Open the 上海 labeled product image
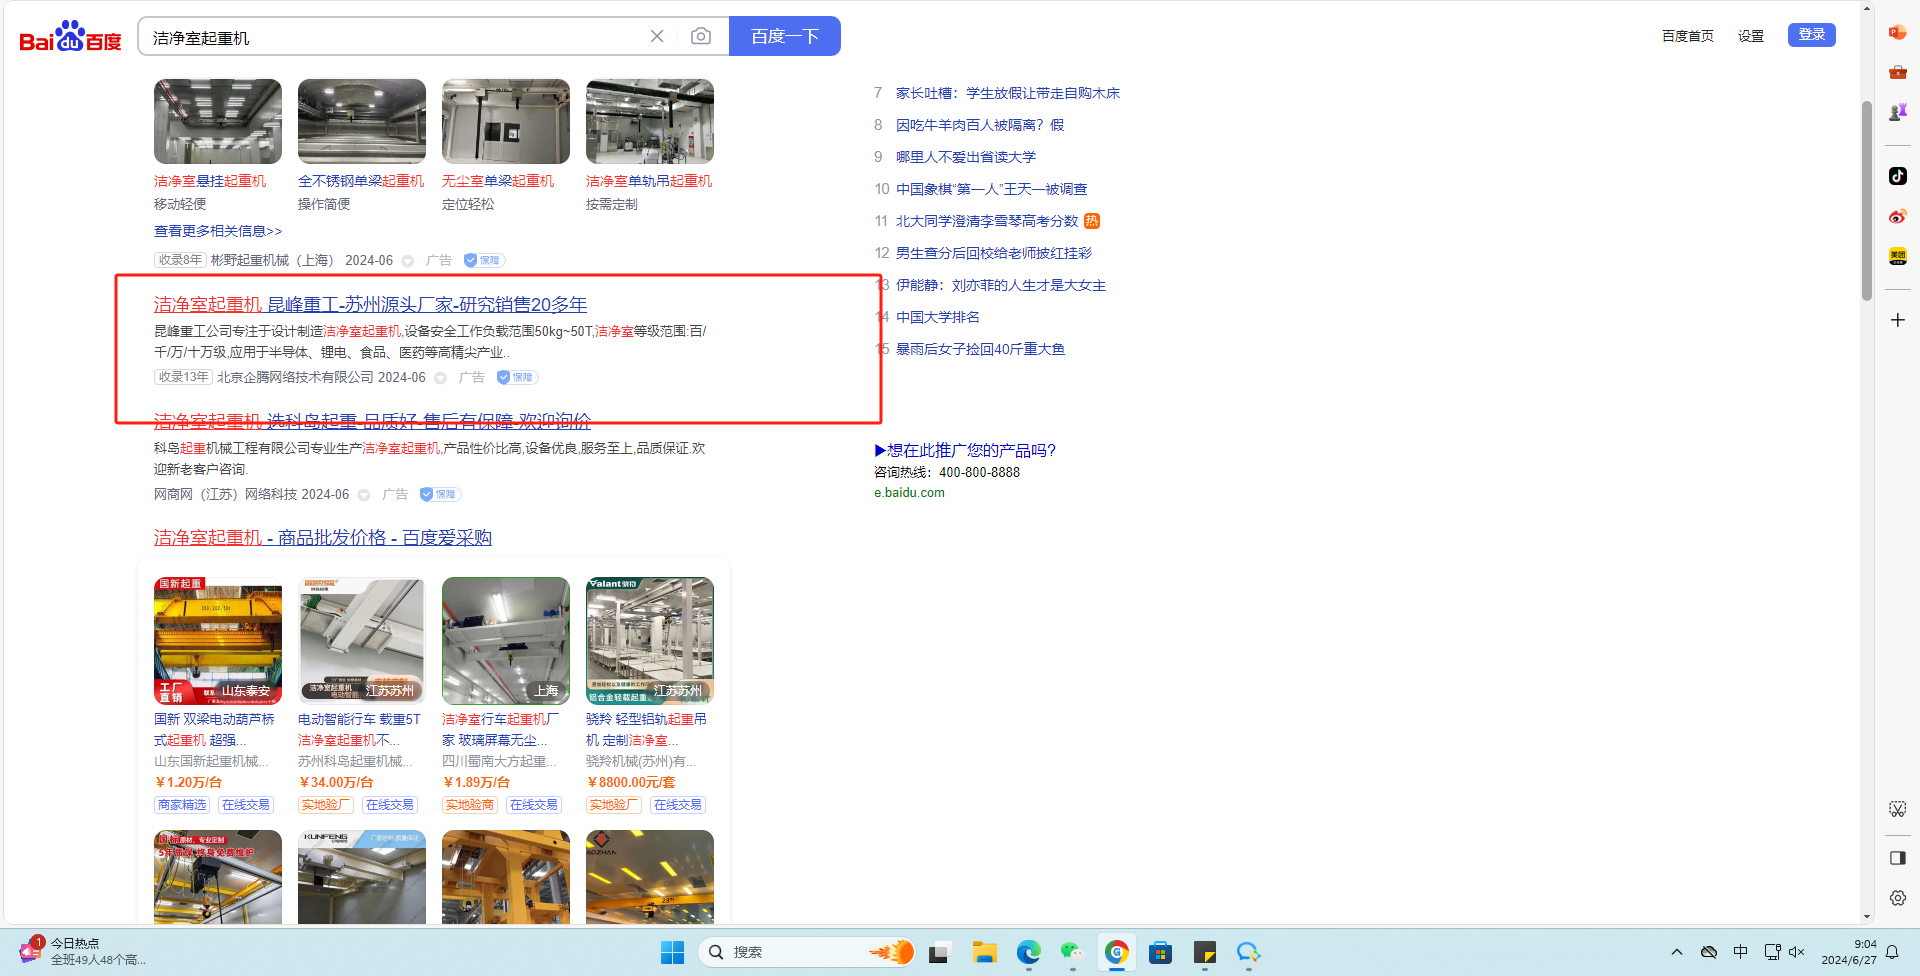 (x=506, y=641)
